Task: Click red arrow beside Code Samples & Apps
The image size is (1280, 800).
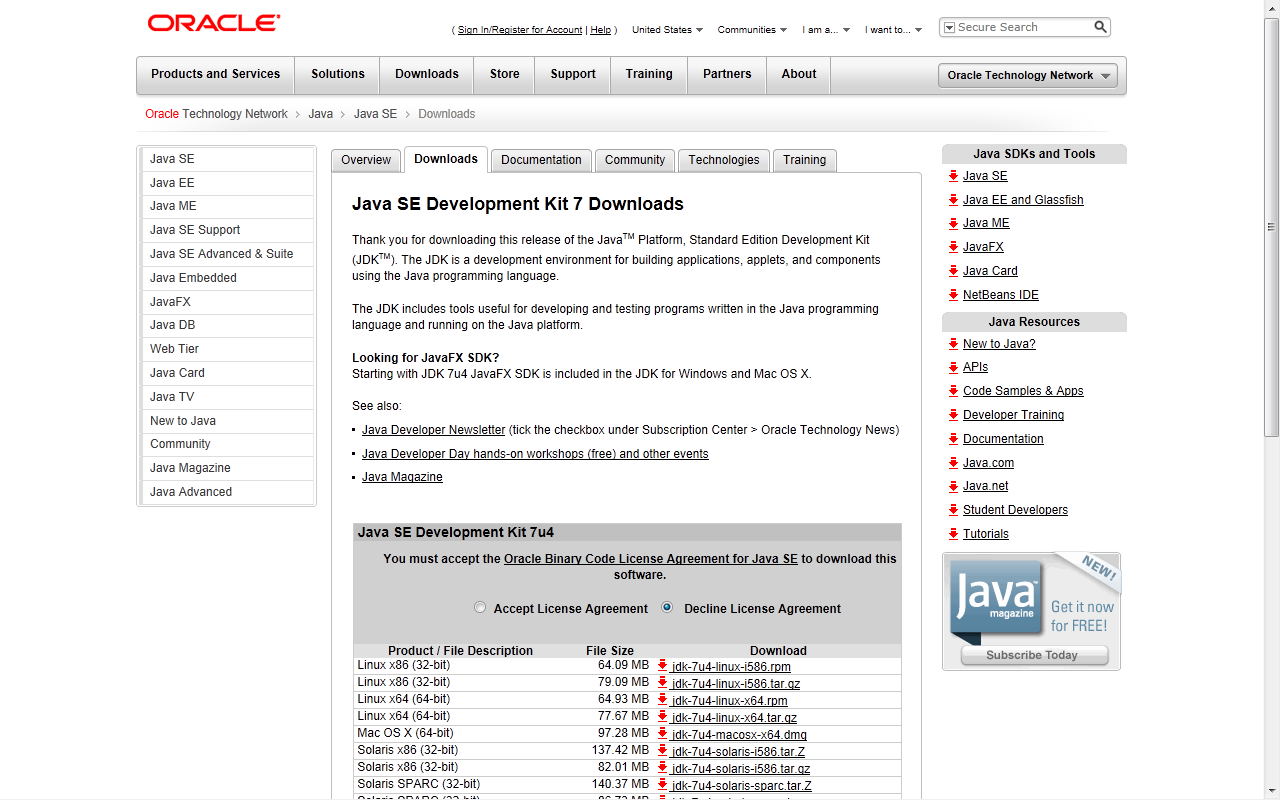Action: (954, 391)
